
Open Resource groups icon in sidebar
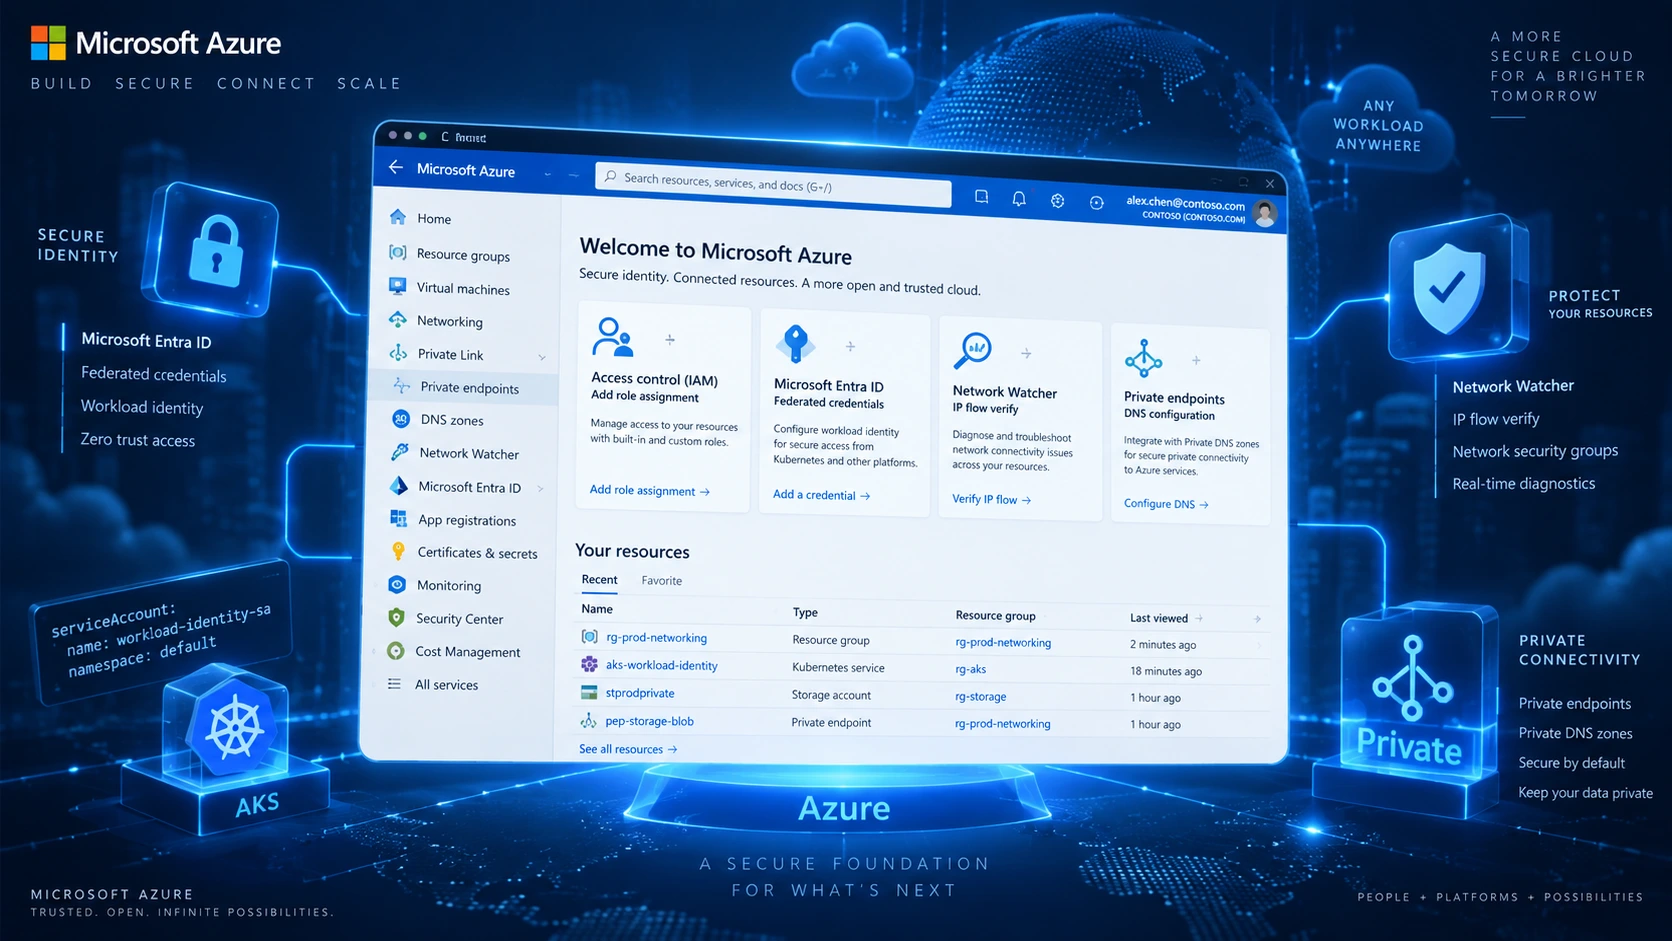point(398,253)
